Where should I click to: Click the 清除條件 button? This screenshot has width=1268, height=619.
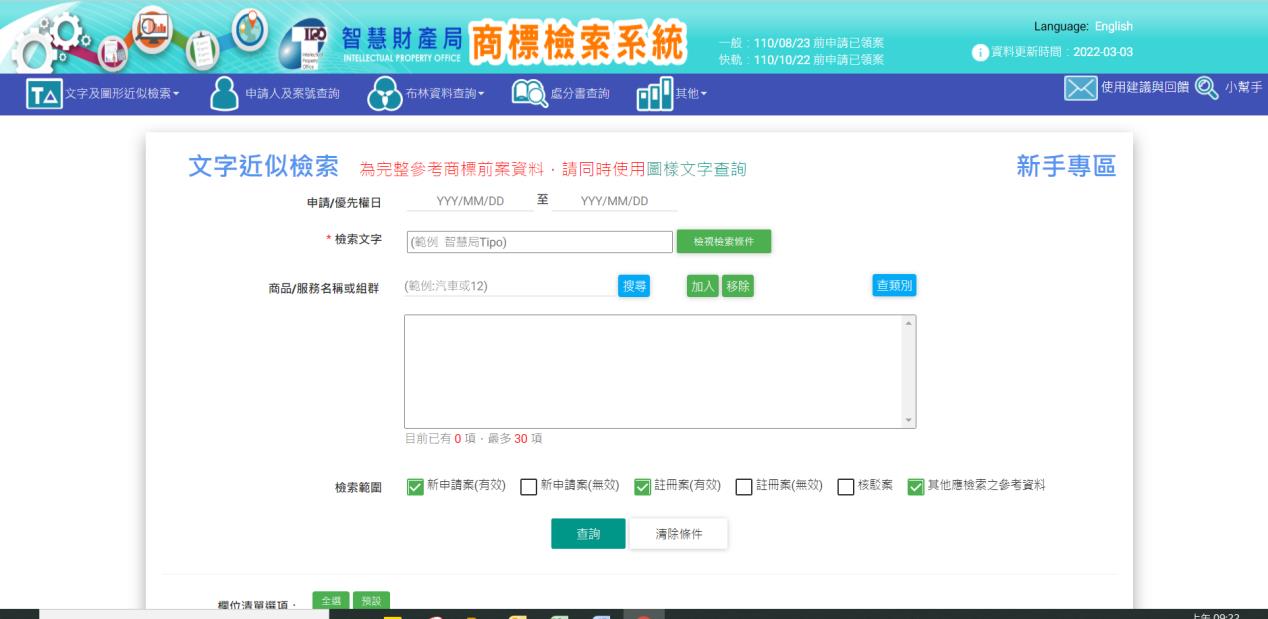[679, 534]
